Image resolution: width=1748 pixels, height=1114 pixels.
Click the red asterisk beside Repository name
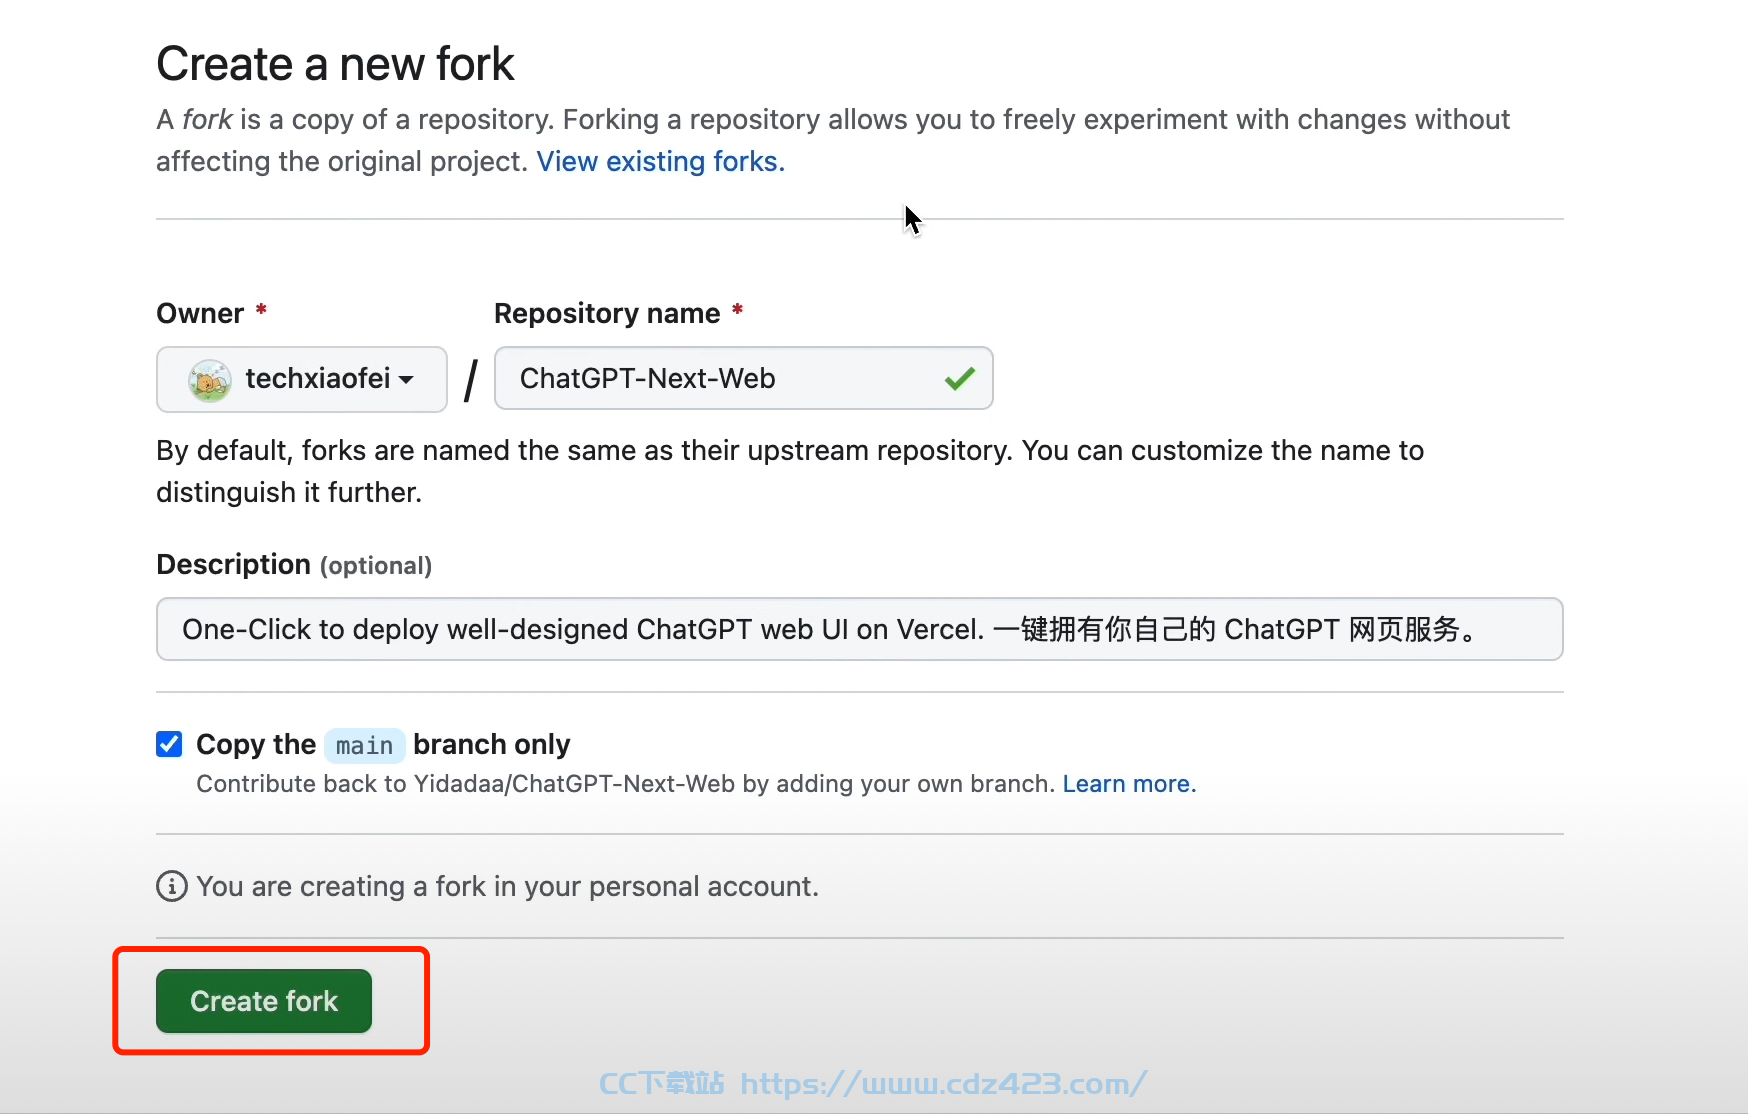737,310
